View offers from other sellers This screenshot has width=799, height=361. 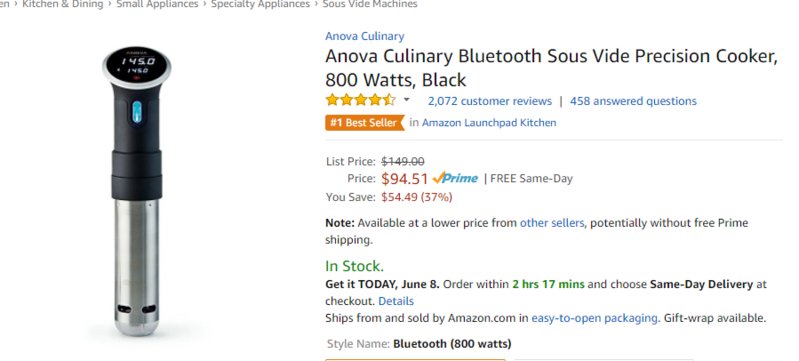click(x=552, y=223)
